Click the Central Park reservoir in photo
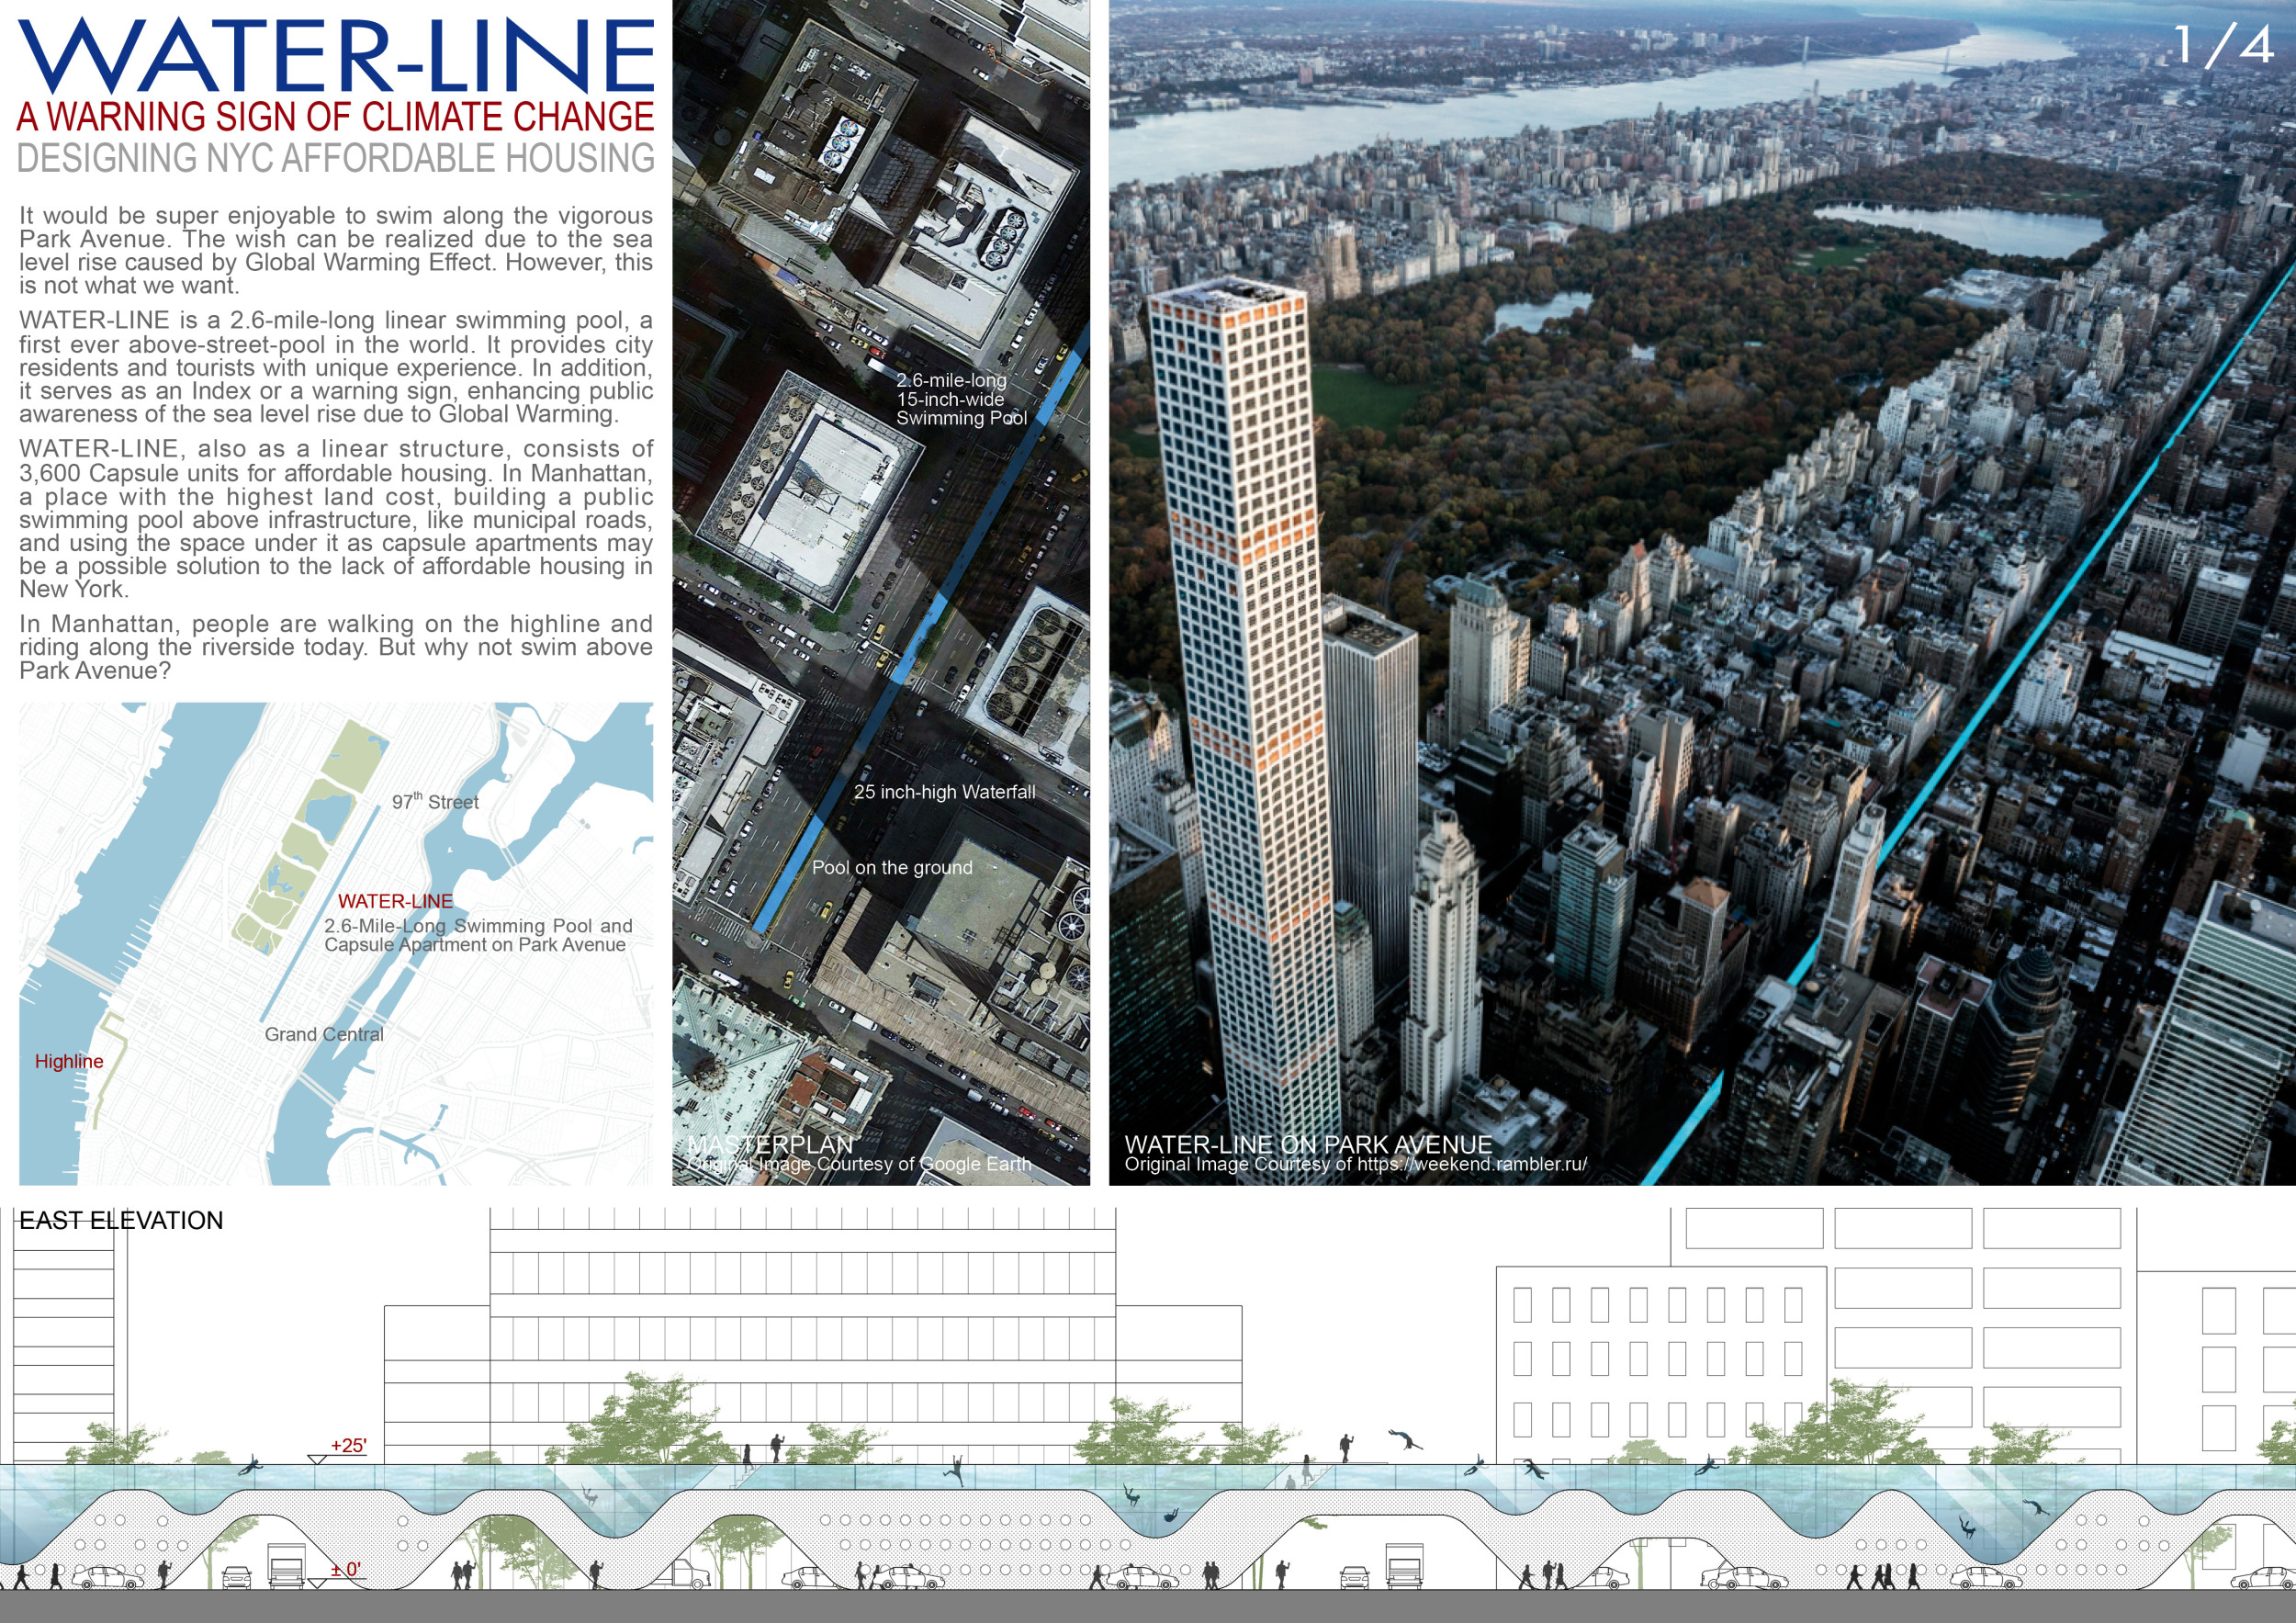 tap(1960, 230)
